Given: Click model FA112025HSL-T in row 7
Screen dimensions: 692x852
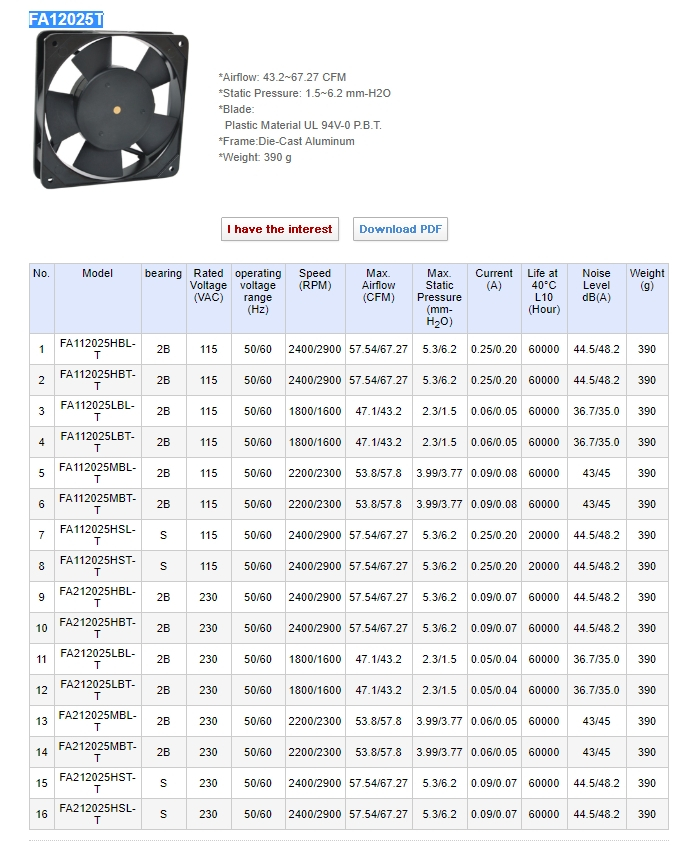Looking at the screenshot, I should point(98,535).
